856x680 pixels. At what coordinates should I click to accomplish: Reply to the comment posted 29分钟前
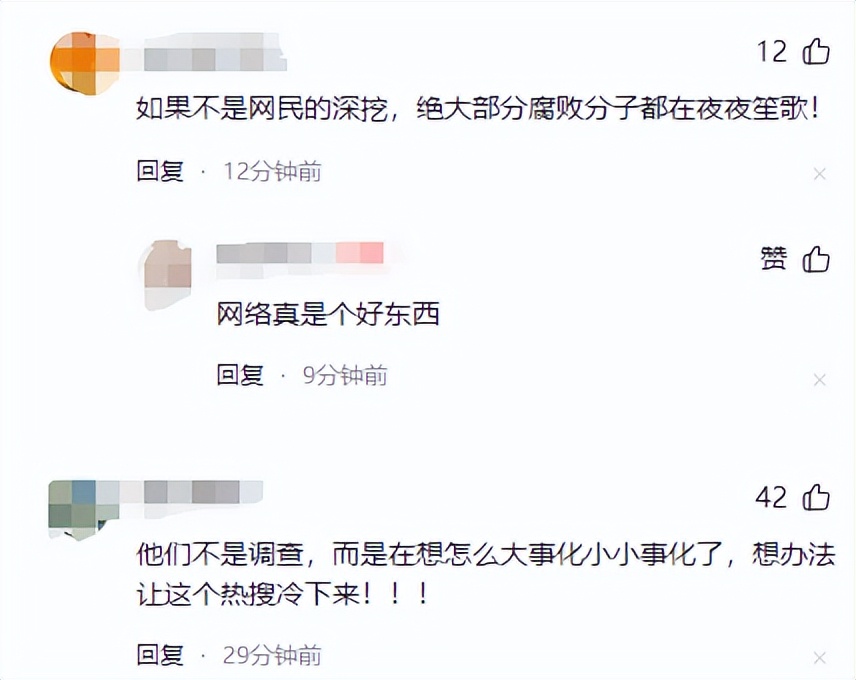point(160,654)
